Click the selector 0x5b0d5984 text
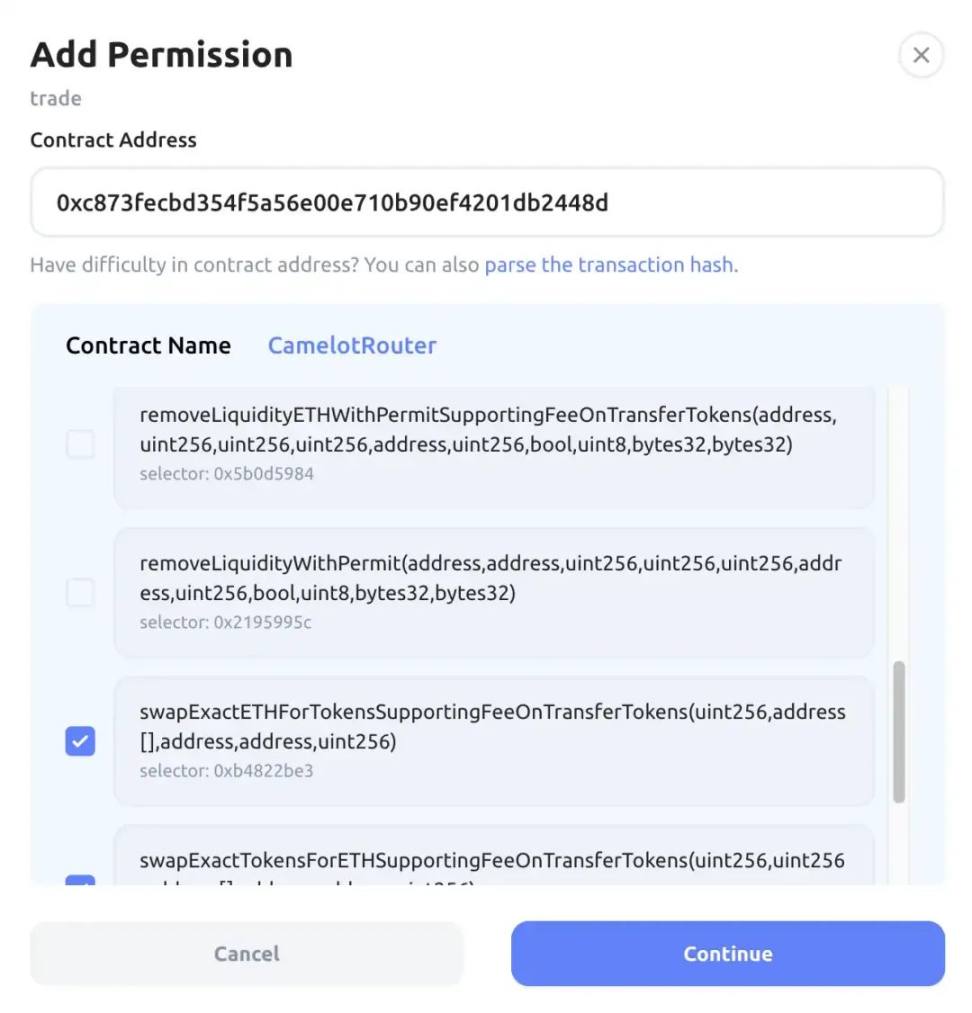 227,474
